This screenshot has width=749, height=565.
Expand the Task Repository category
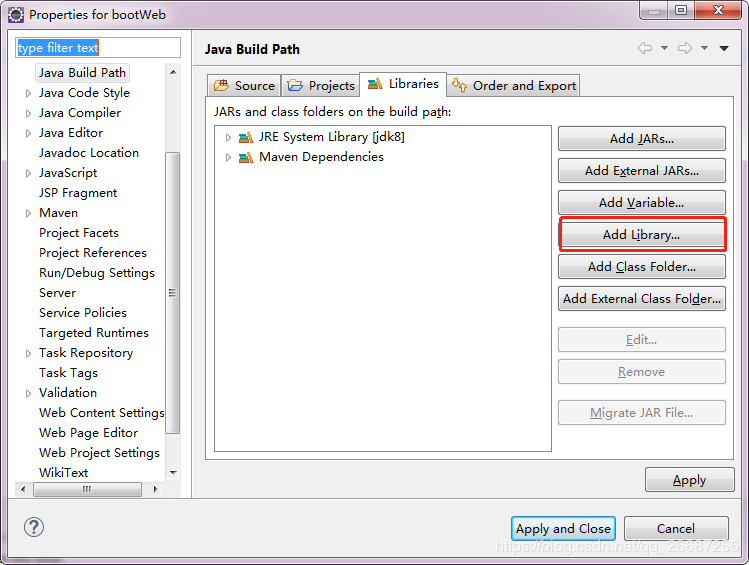click(28, 353)
